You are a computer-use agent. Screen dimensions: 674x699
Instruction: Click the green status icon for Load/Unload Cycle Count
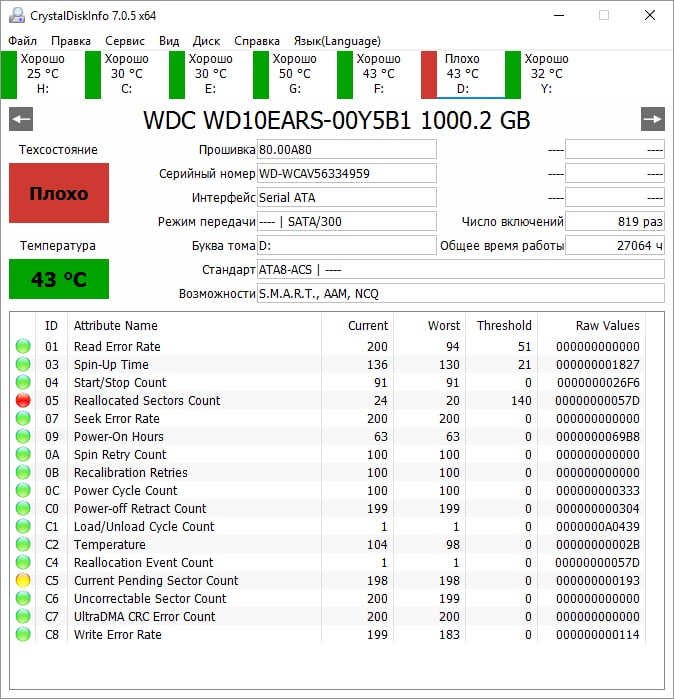(x=23, y=526)
